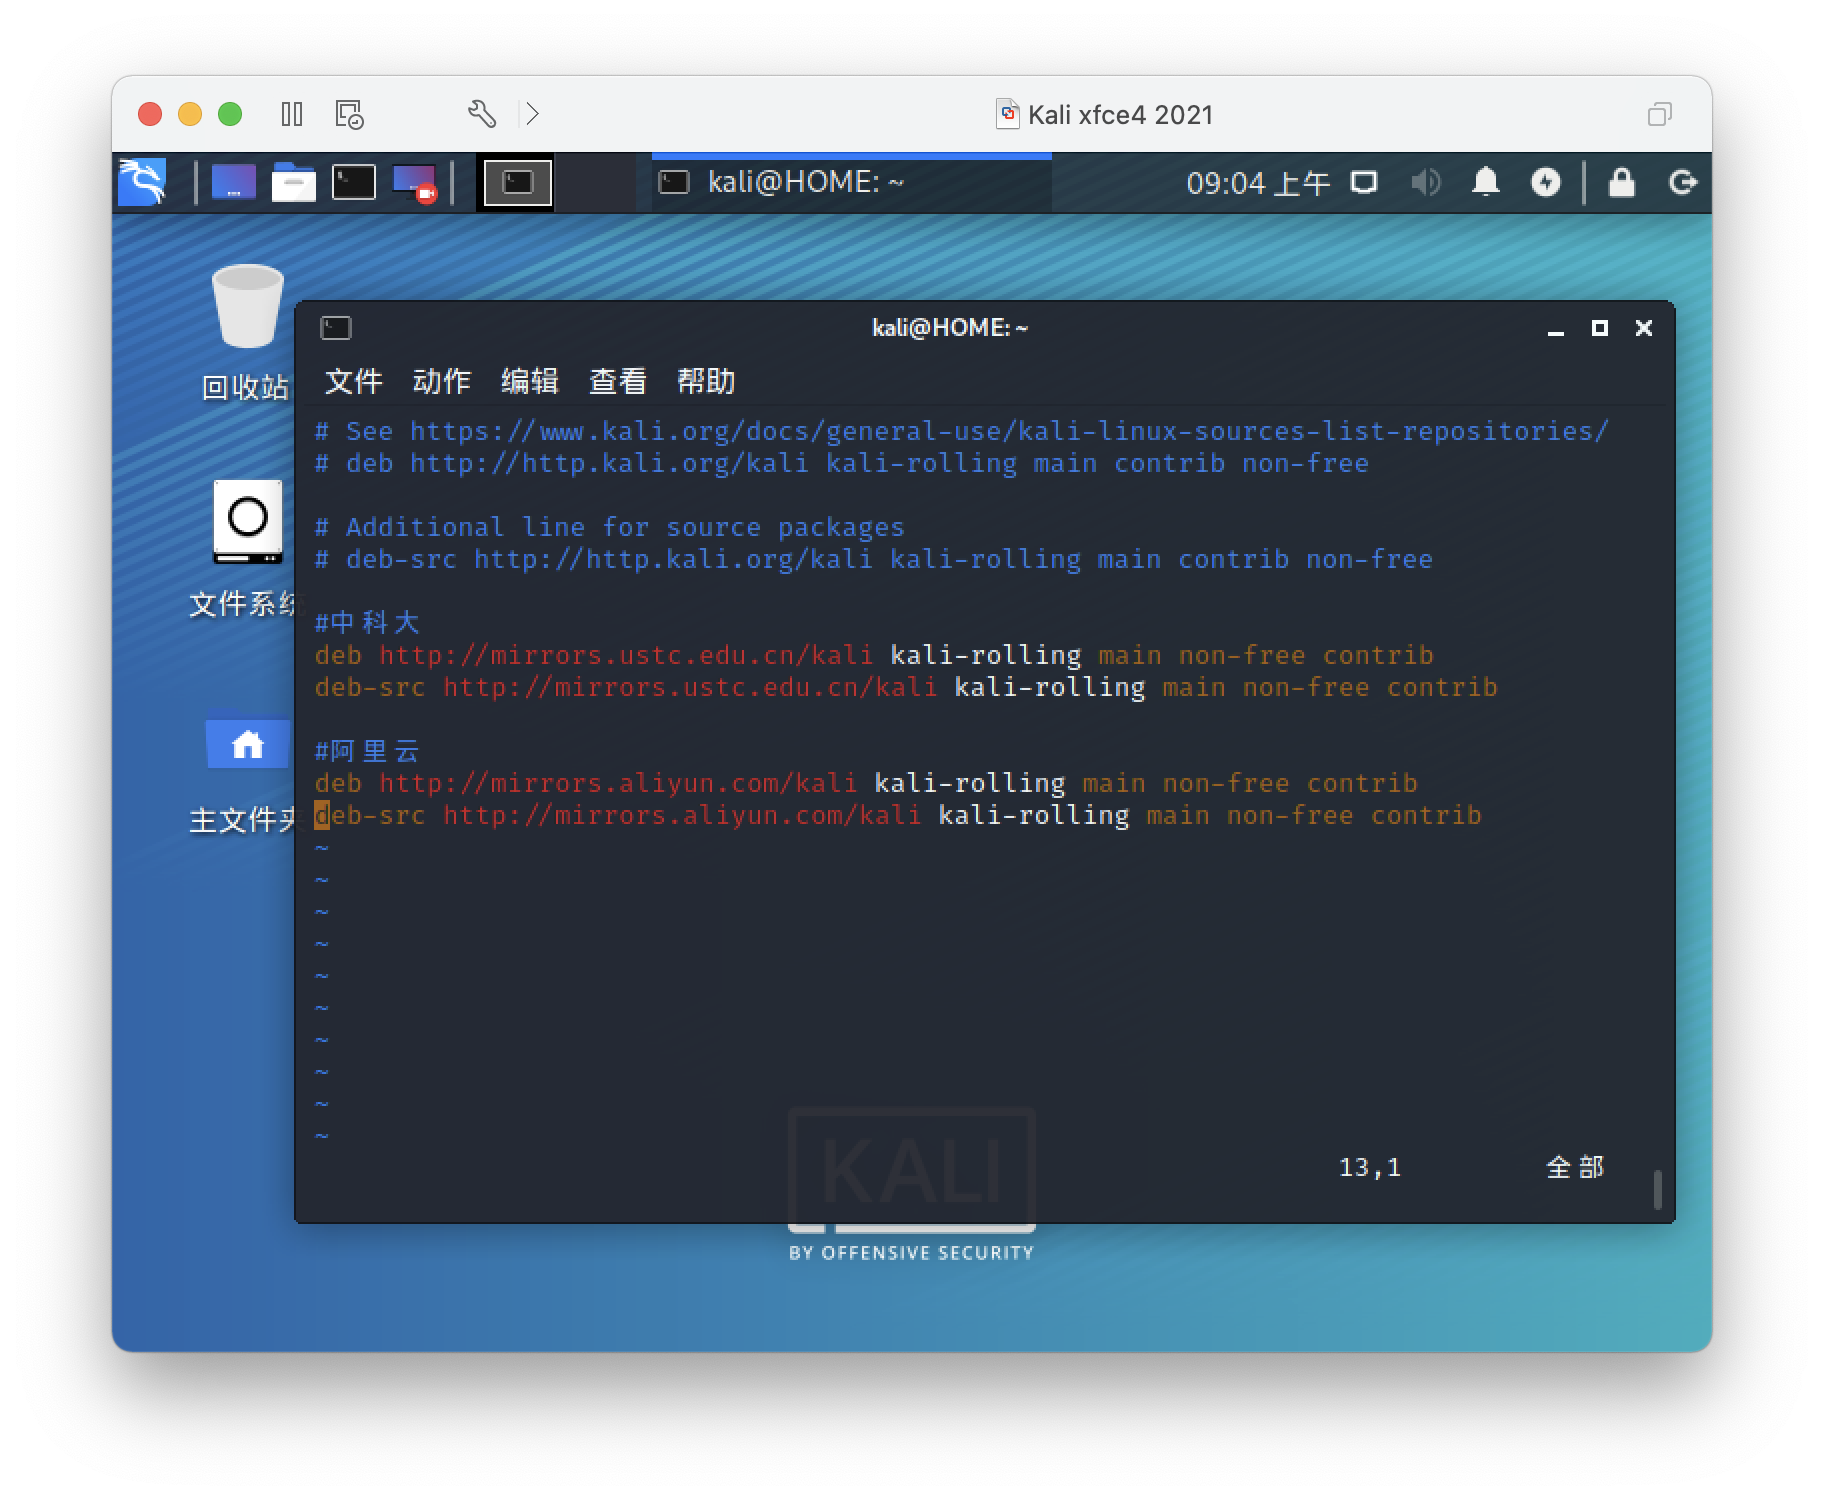
Task: Select kali@HOME terminal in taskbar
Action: click(x=851, y=183)
